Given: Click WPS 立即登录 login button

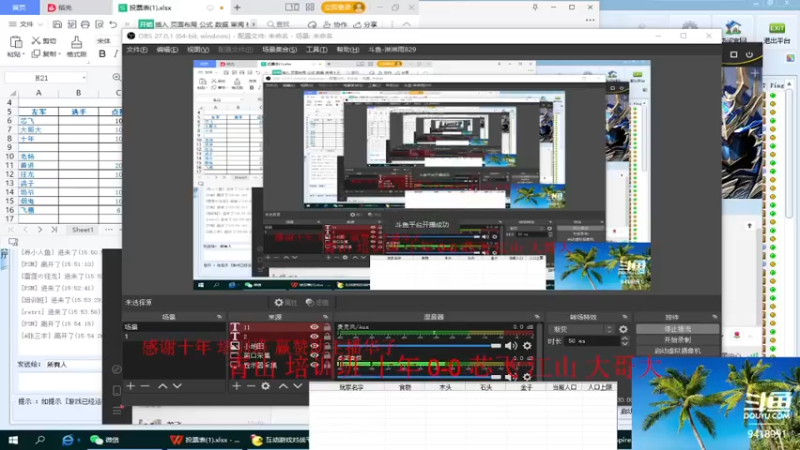Looking at the screenshot, I should pos(343,8).
